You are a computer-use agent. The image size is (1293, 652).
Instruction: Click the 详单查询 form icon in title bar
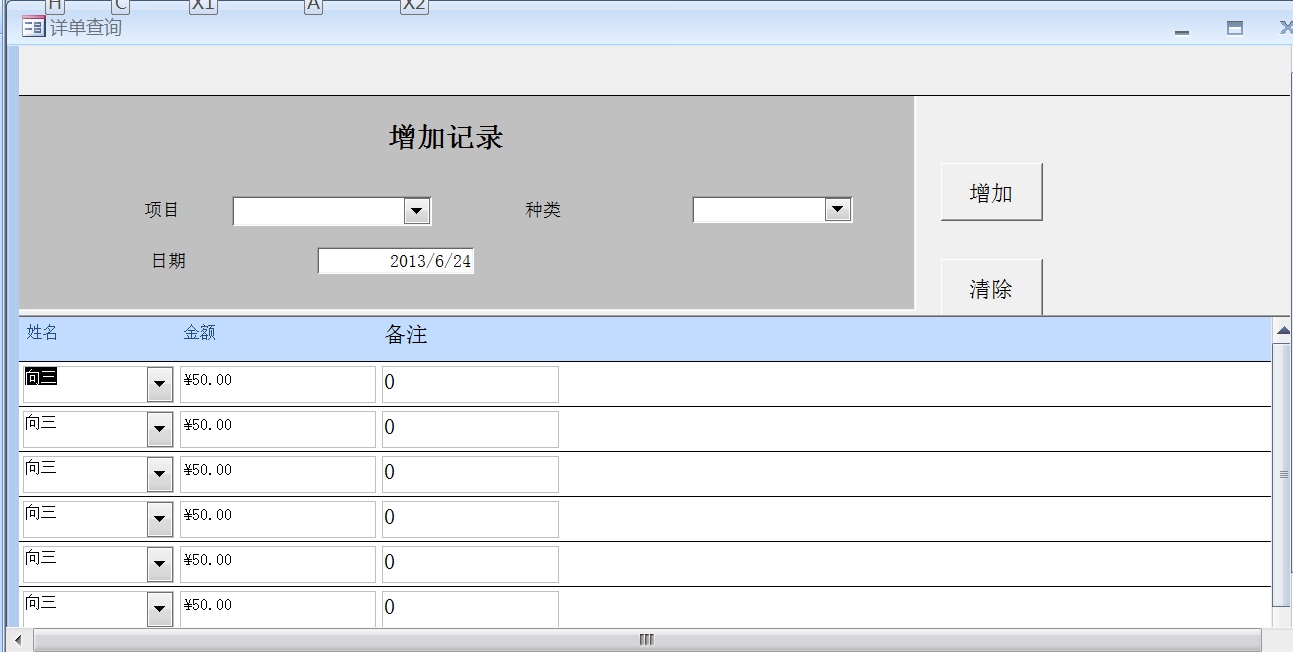pyautogui.click(x=33, y=27)
